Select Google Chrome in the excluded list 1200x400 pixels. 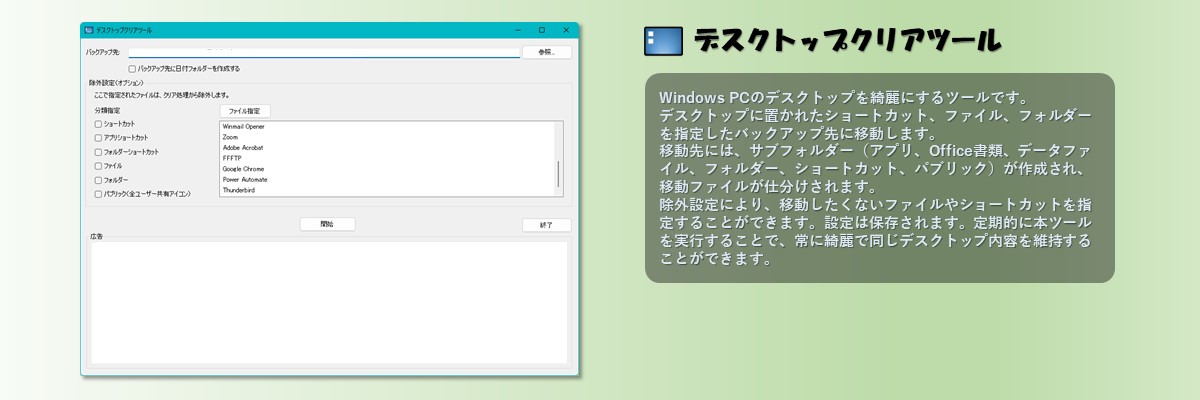tap(243, 169)
